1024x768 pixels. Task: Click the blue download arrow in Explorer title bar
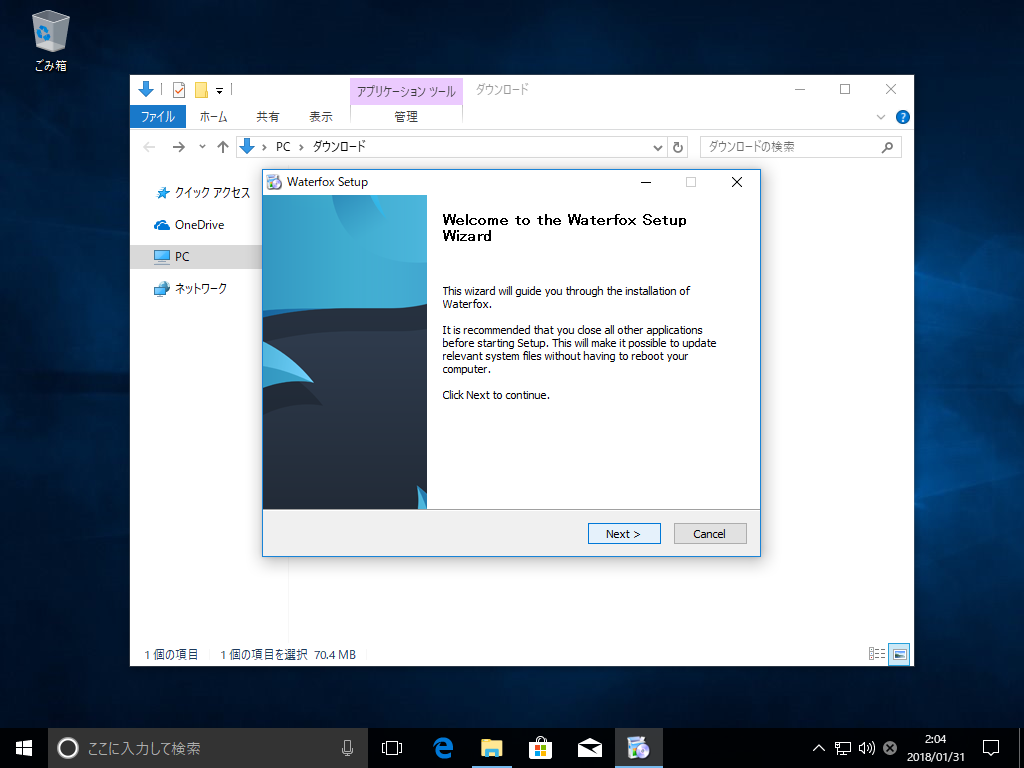146,89
